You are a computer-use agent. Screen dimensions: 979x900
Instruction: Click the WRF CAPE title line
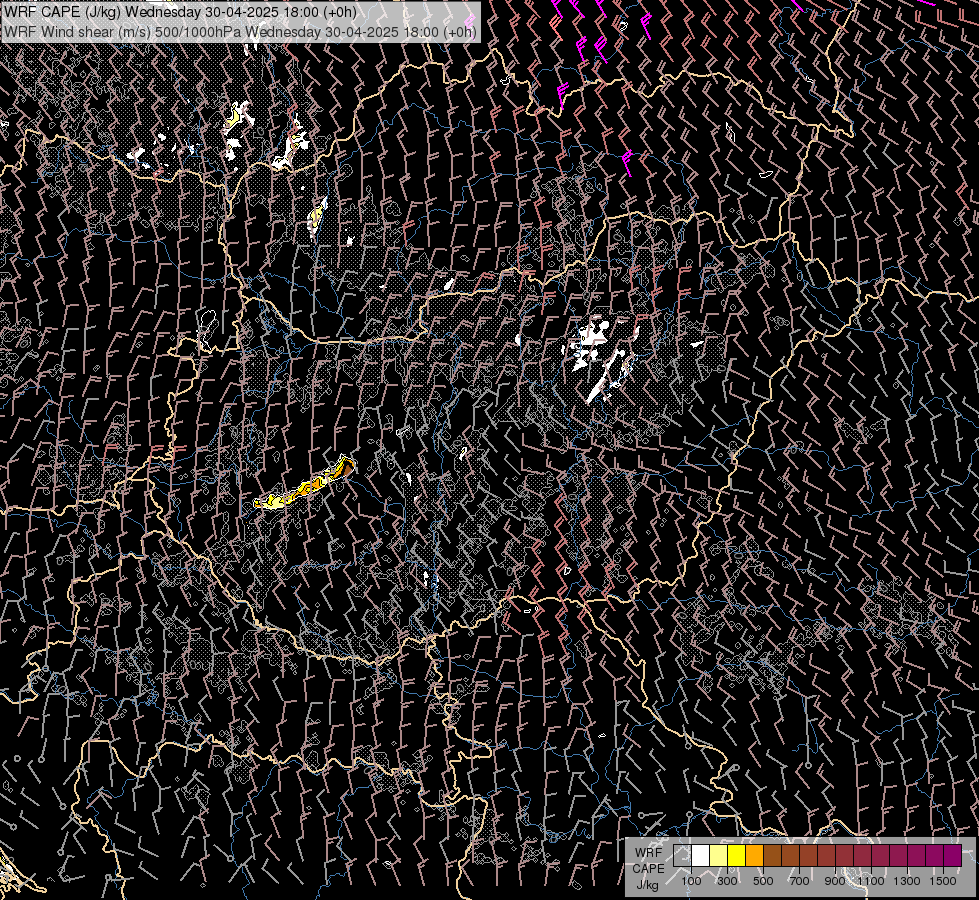point(180,12)
